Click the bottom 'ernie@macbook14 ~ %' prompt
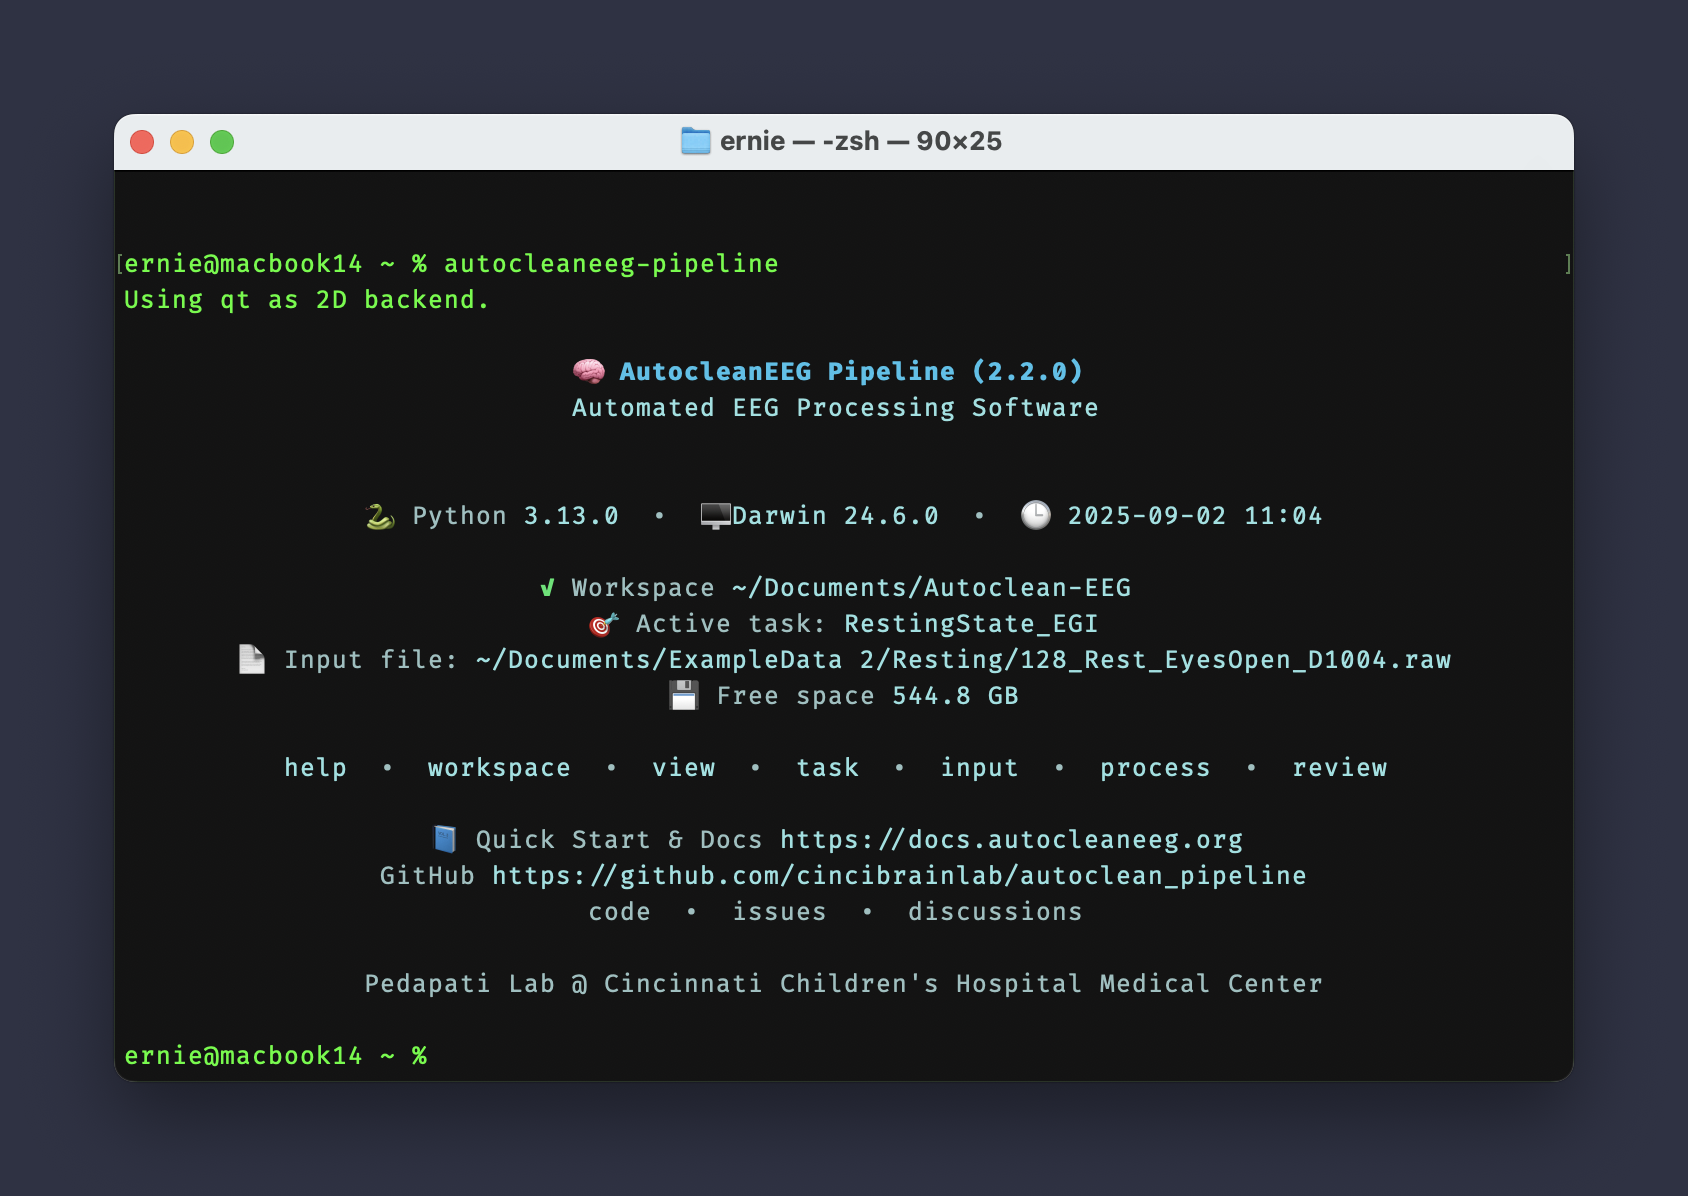Screen dimensions: 1688x1196 [x=275, y=1056]
